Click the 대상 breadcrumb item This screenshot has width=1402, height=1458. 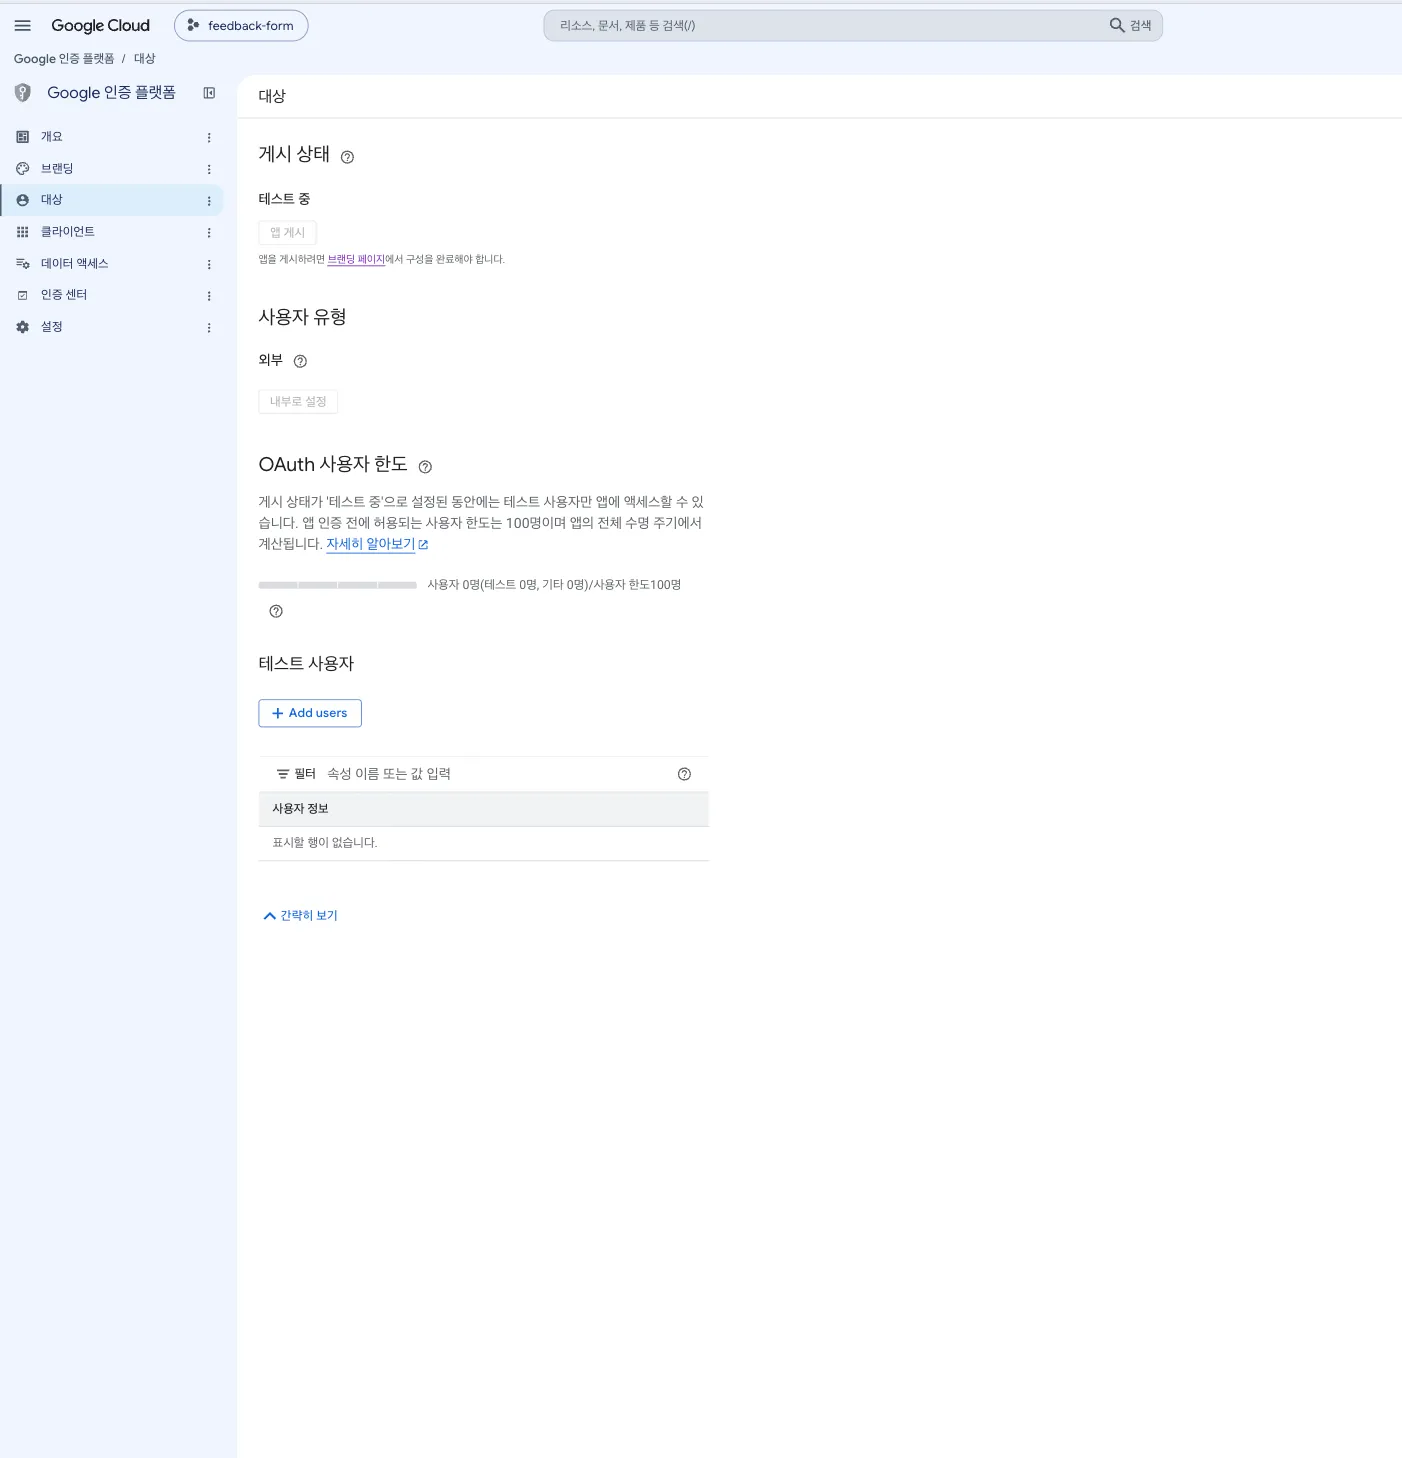[145, 59]
